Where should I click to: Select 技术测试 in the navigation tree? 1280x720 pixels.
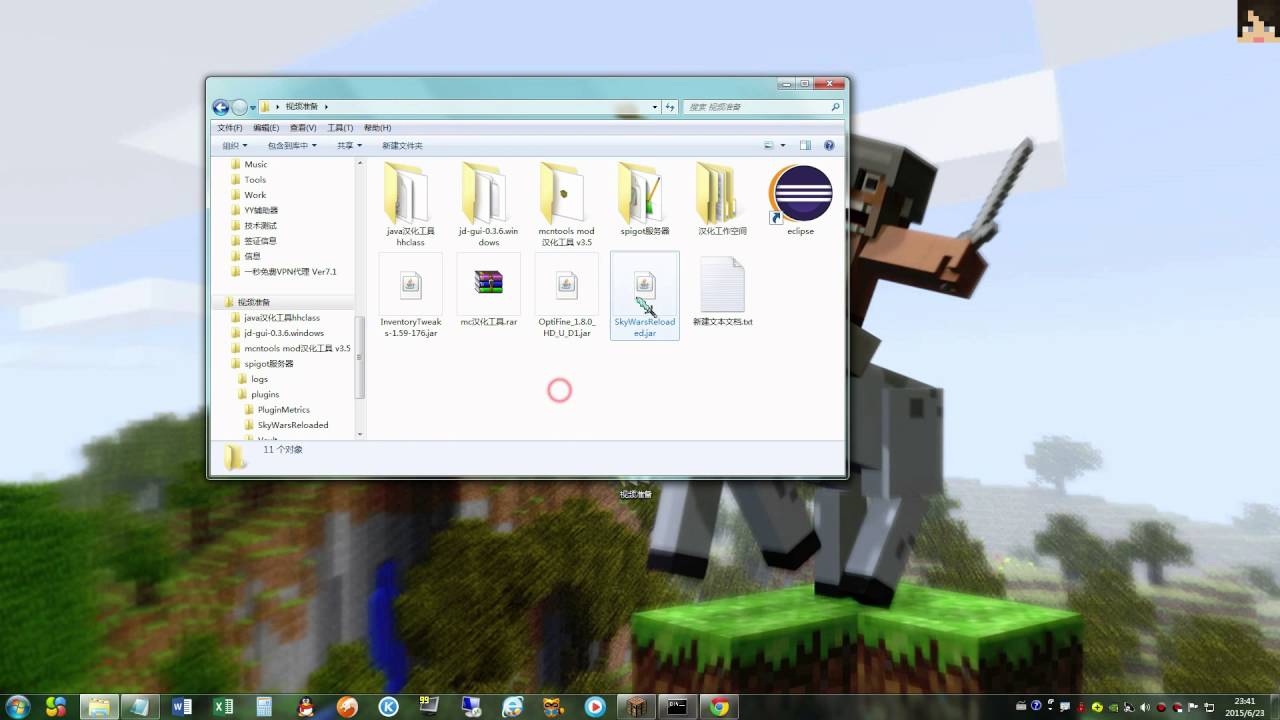coord(260,225)
